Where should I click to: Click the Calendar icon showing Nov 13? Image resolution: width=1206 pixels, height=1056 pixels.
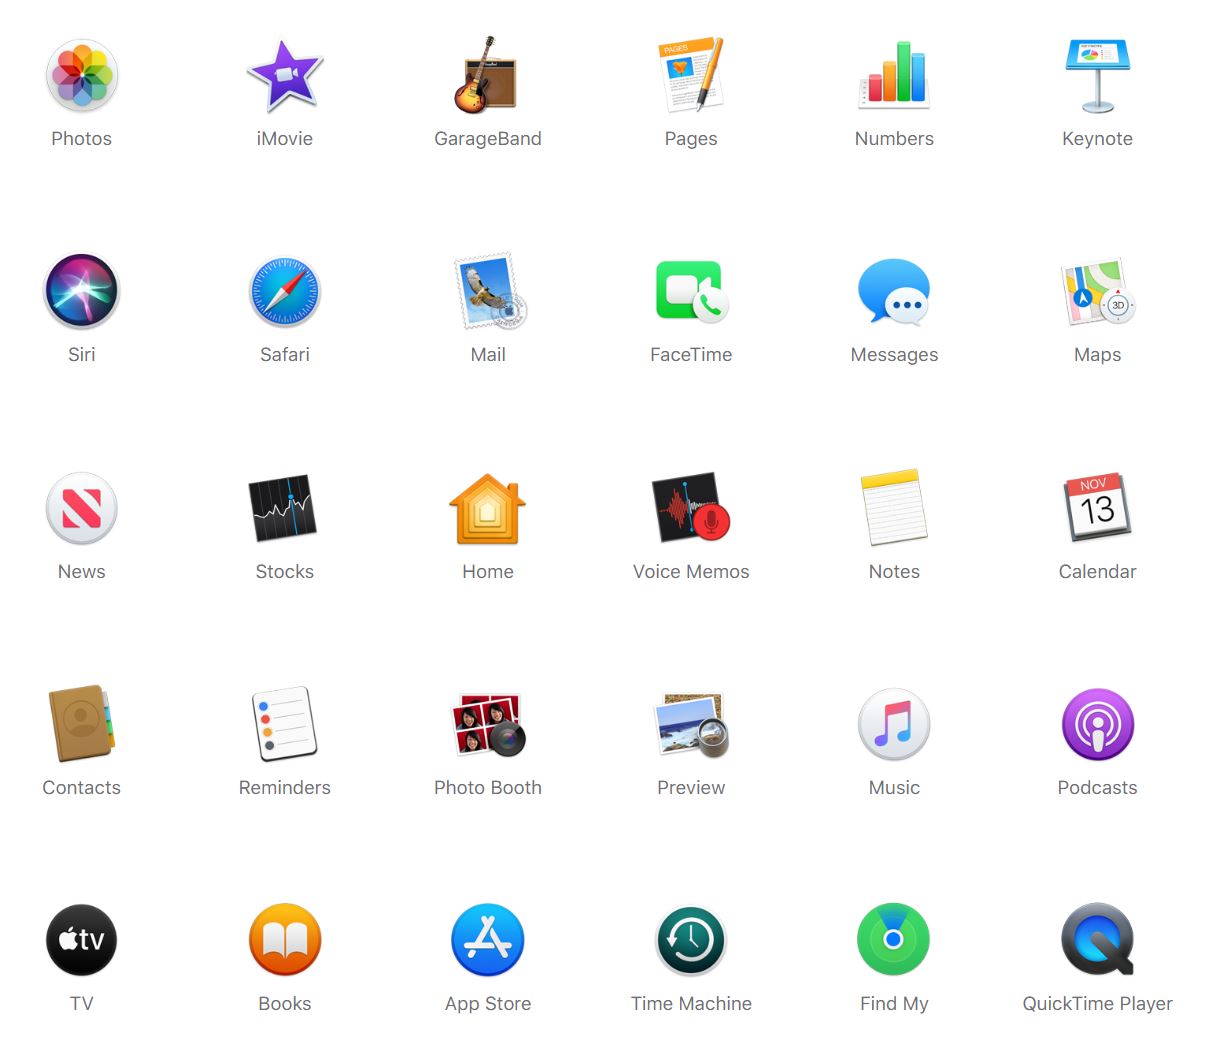(x=1097, y=507)
